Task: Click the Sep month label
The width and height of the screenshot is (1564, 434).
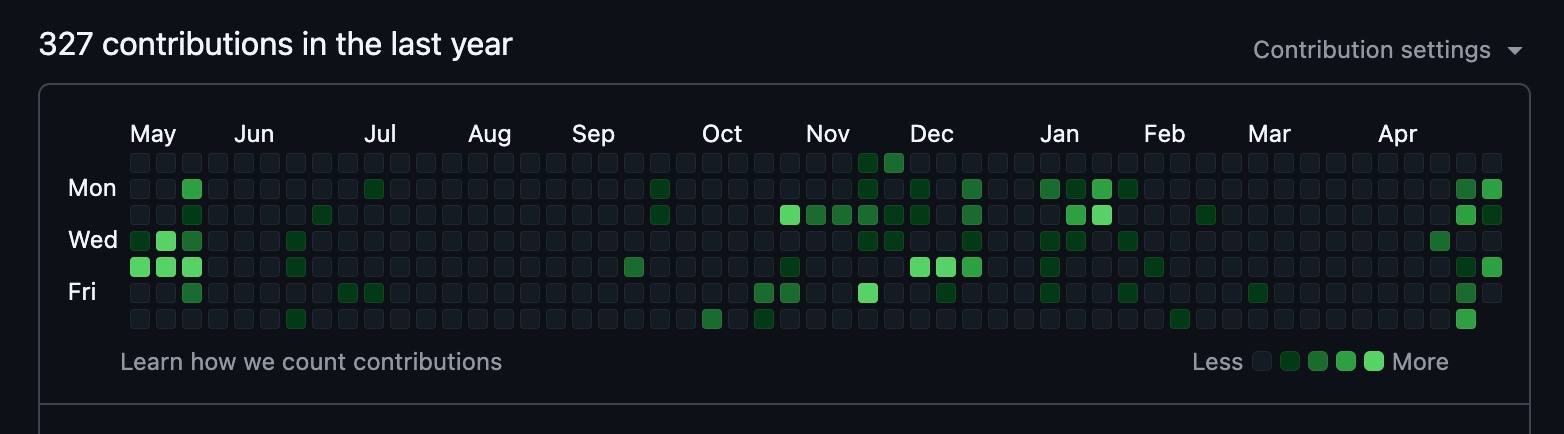Action: 593,134
